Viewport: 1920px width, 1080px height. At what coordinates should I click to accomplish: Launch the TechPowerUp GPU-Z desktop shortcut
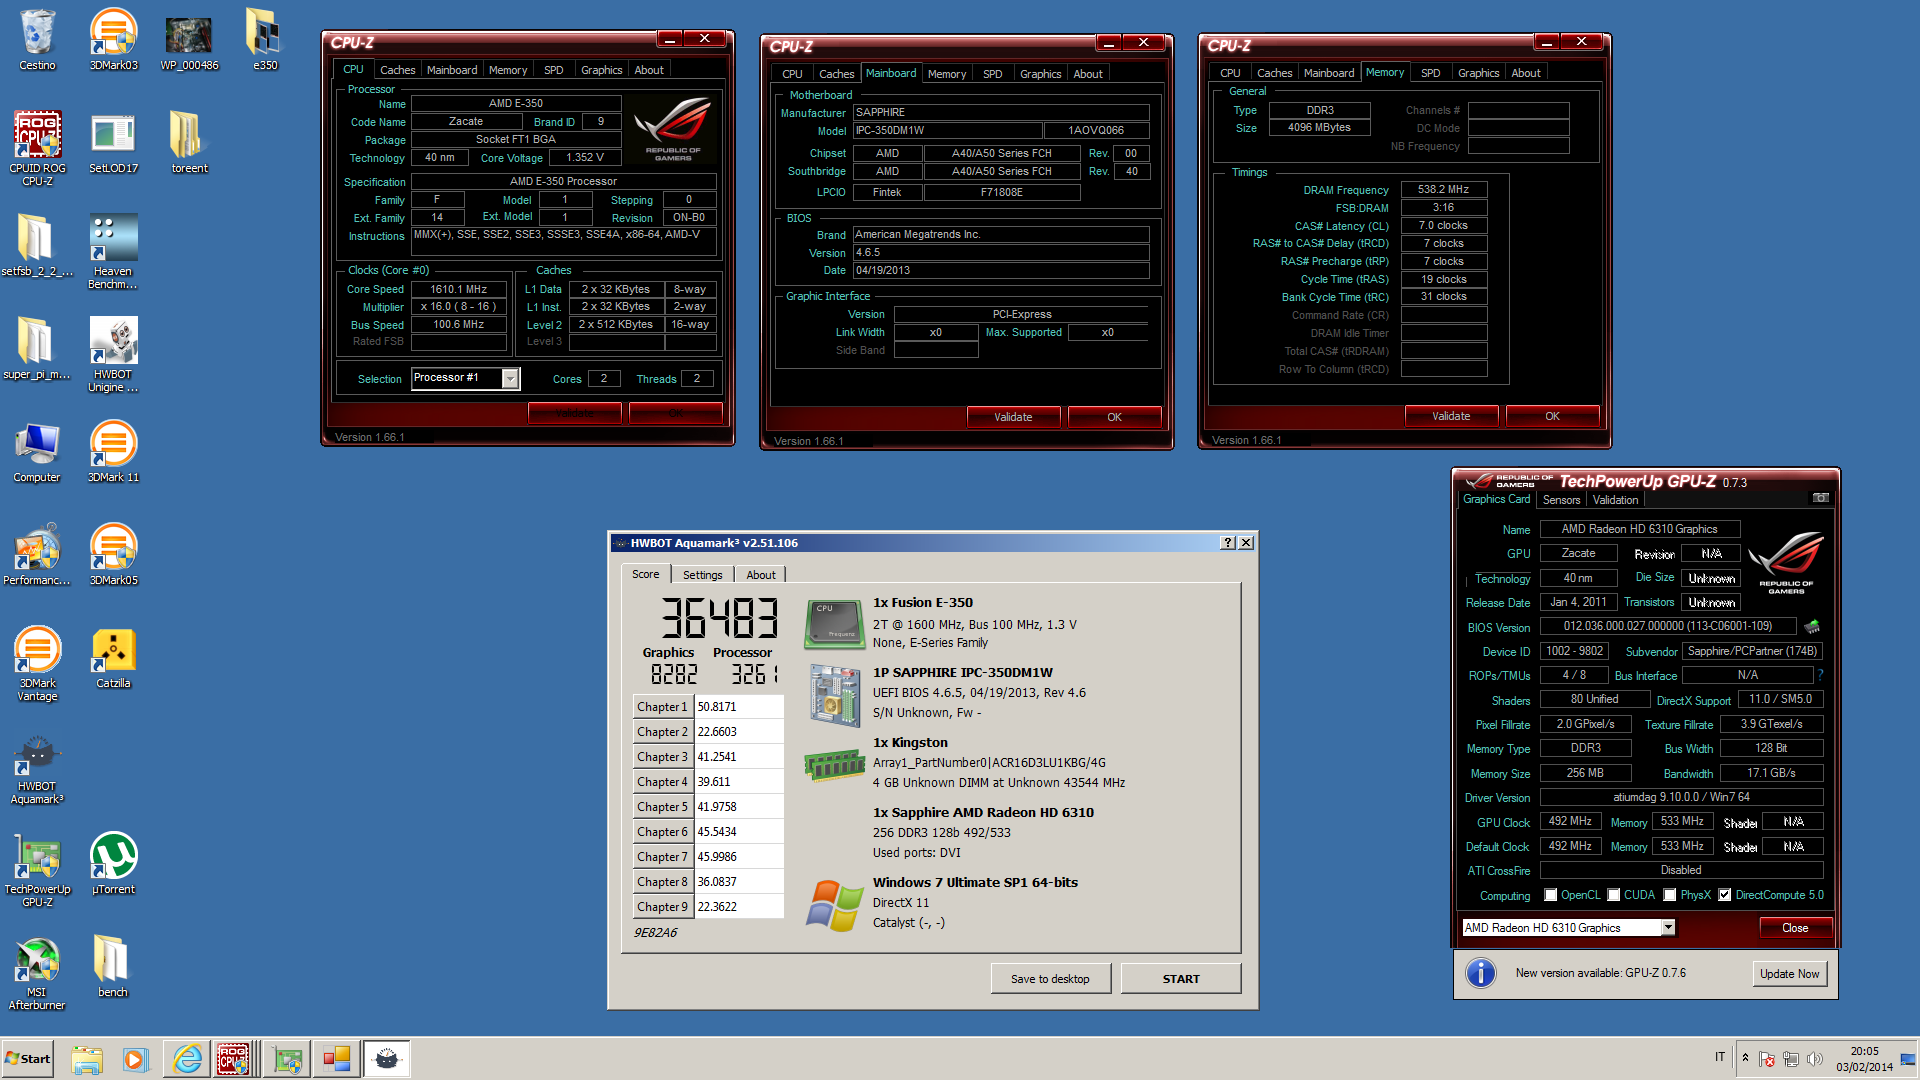coord(37,869)
